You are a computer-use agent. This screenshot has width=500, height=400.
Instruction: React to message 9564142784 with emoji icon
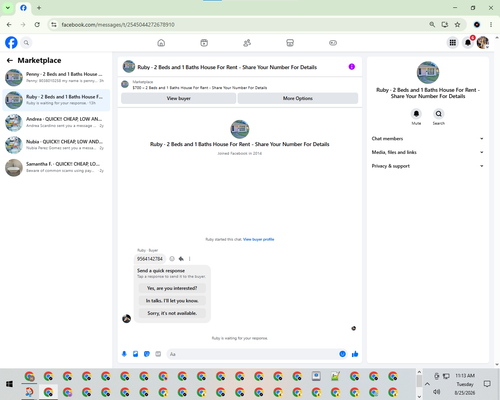[x=172, y=259]
